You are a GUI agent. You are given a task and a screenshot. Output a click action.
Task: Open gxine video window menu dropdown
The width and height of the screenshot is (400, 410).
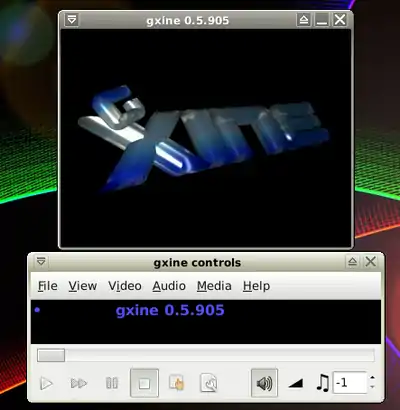(x=72, y=20)
